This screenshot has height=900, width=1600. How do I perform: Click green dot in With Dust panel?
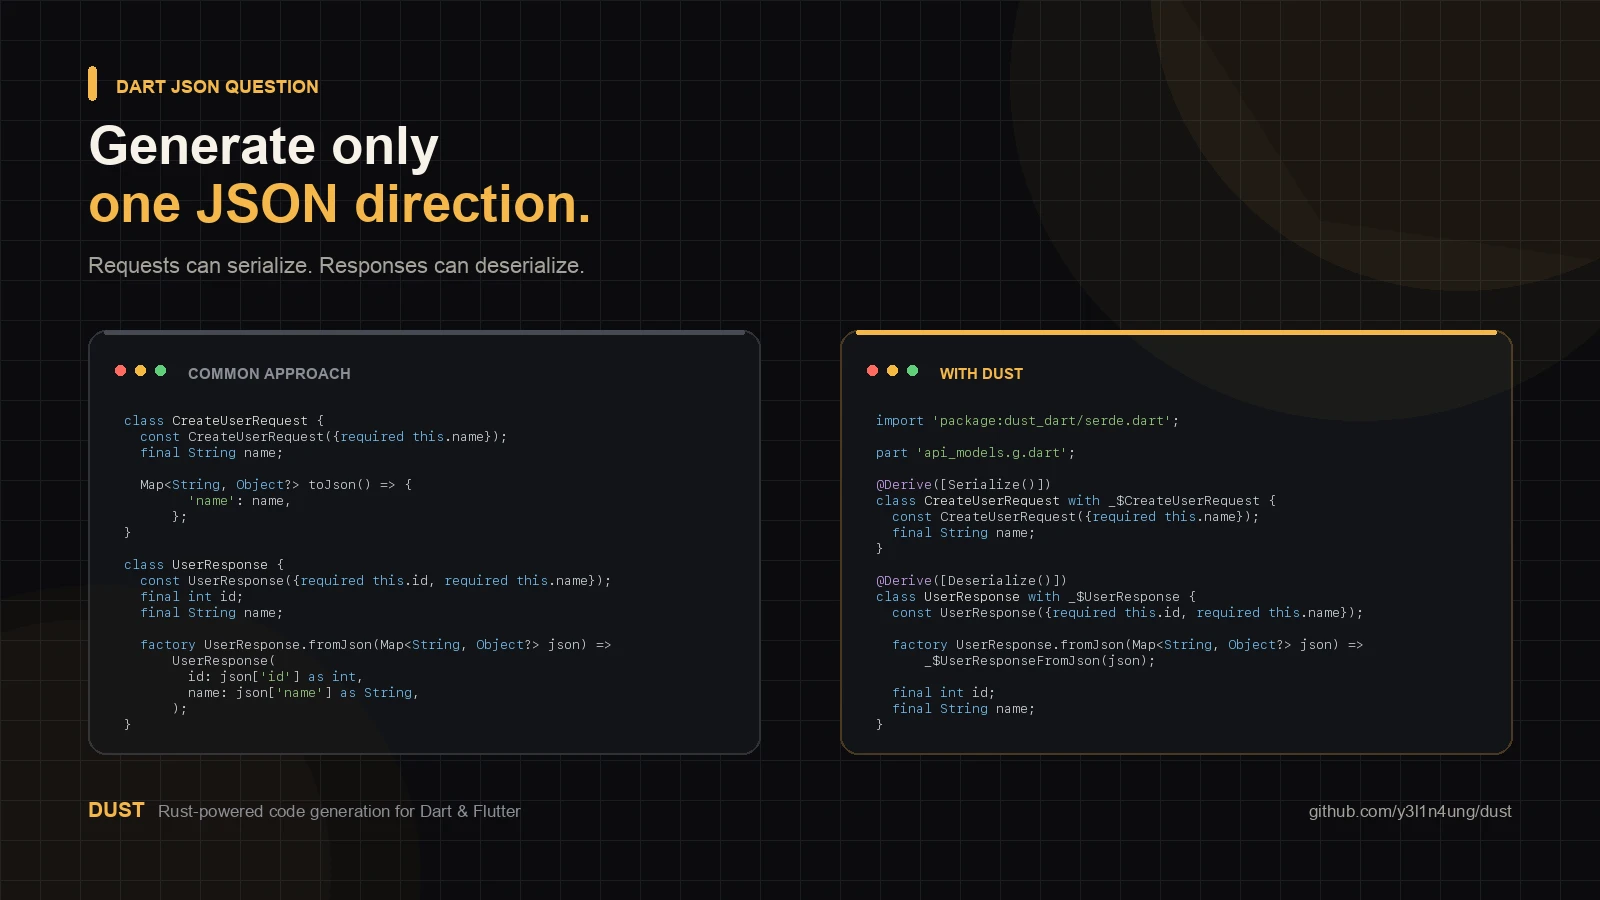[912, 371]
